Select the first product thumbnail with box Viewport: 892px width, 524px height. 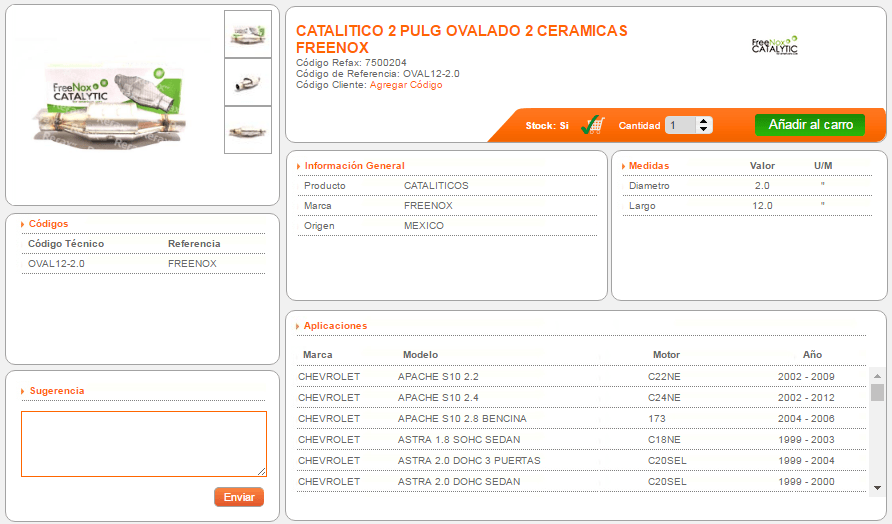click(248, 34)
